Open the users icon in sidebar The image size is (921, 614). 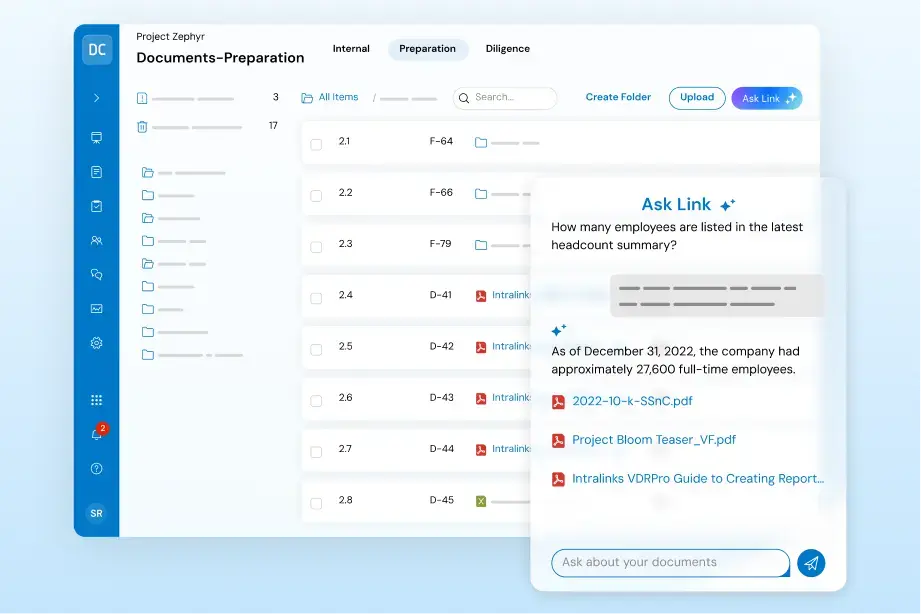(x=97, y=240)
